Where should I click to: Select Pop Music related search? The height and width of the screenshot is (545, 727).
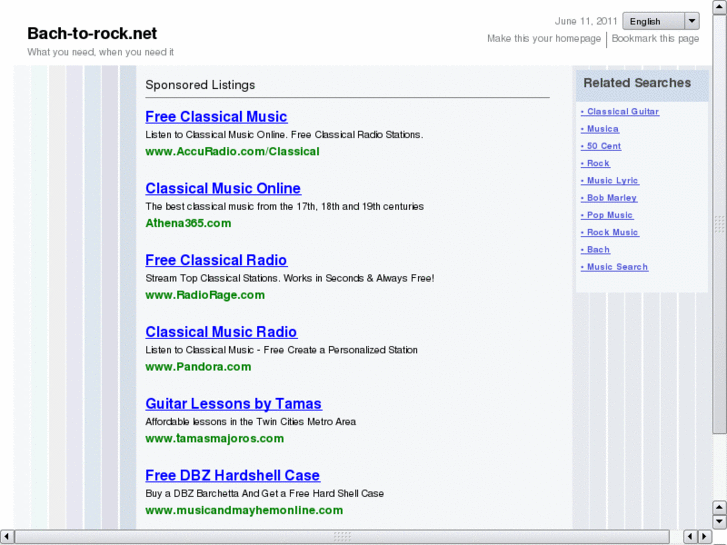point(607,215)
